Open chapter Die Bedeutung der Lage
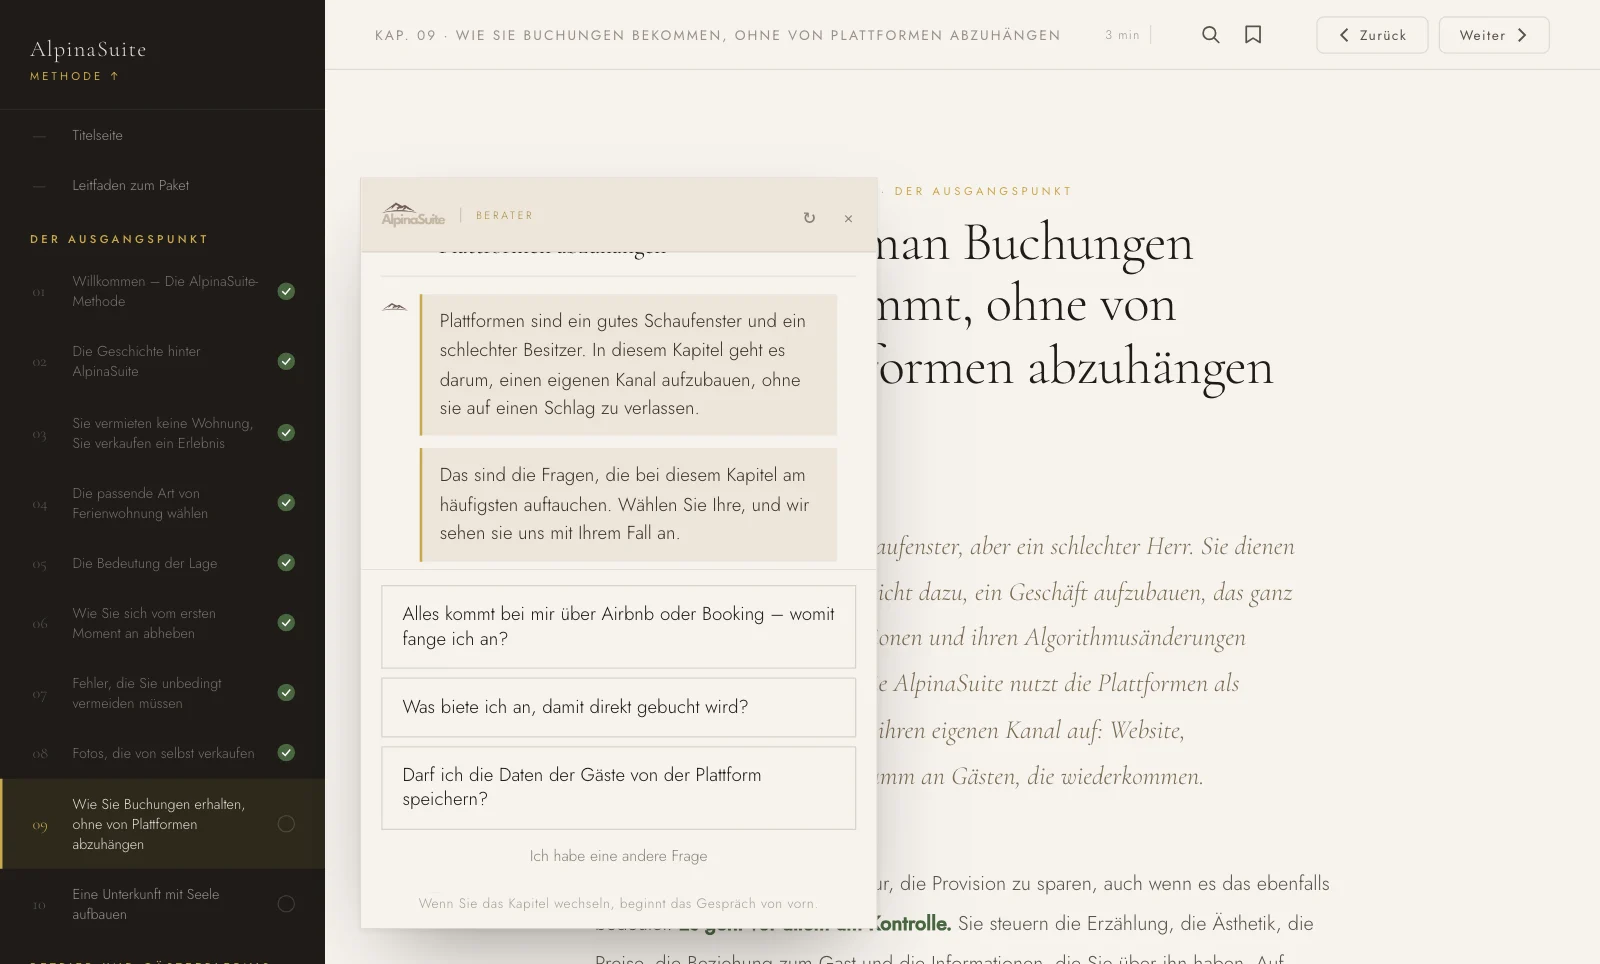Image resolution: width=1600 pixels, height=964 pixels. (x=144, y=563)
